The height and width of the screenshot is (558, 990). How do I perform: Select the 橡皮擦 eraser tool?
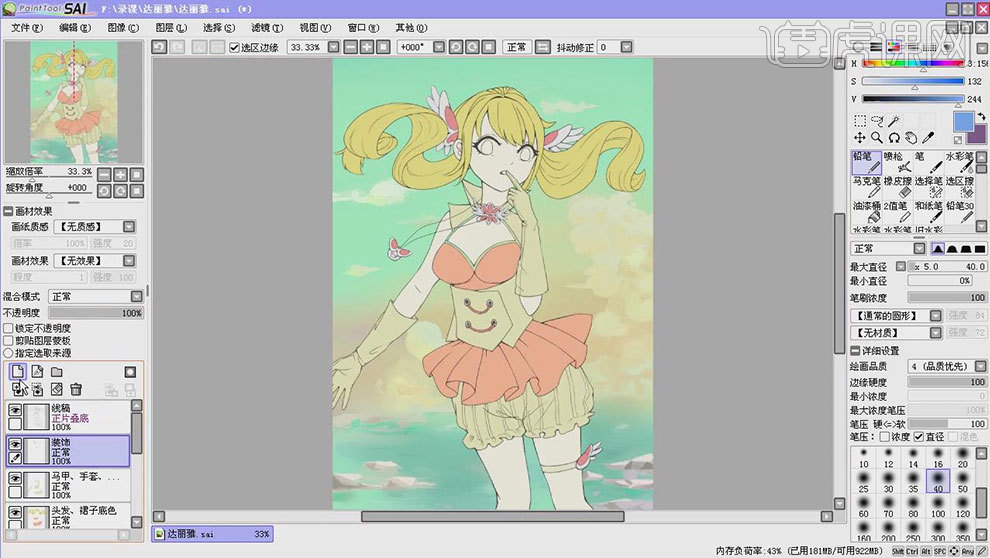897,187
